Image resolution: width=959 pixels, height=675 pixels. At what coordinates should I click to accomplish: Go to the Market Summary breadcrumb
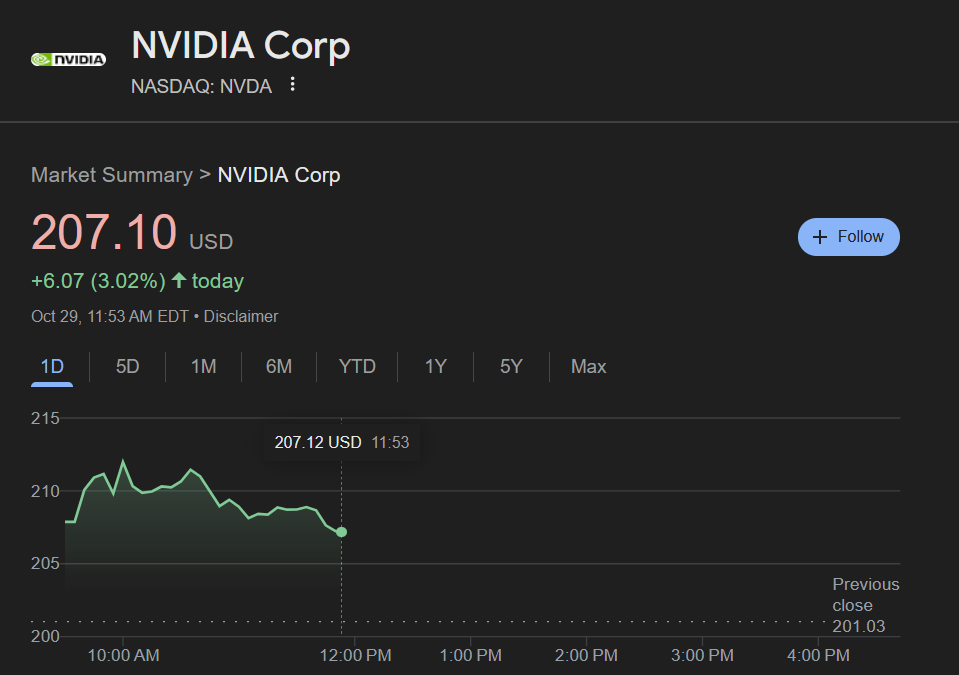click(x=111, y=175)
